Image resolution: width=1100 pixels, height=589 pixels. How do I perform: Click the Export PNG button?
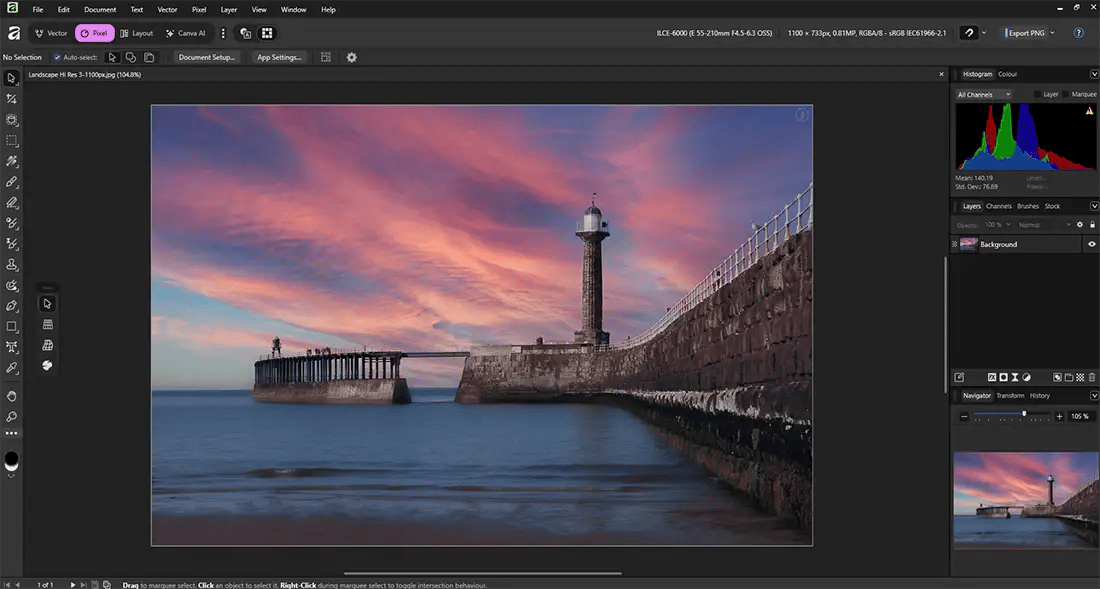point(1026,33)
